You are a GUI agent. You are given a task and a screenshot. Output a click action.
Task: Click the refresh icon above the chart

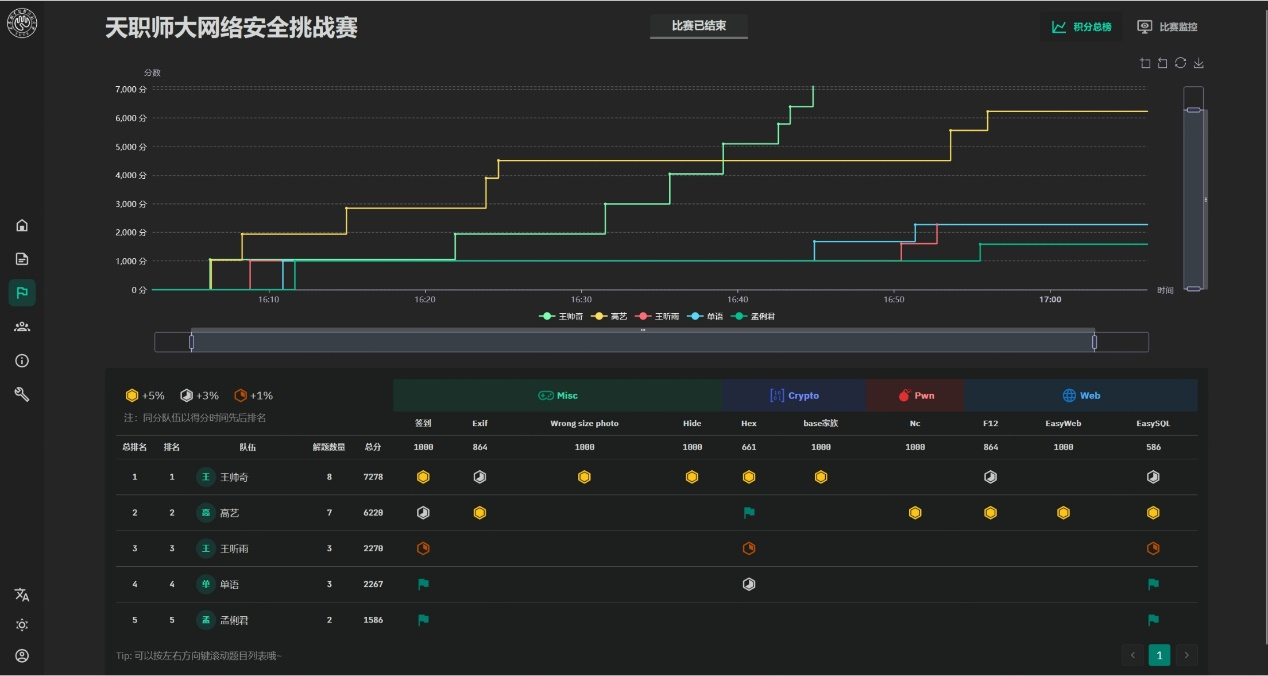click(x=1181, y=63)
